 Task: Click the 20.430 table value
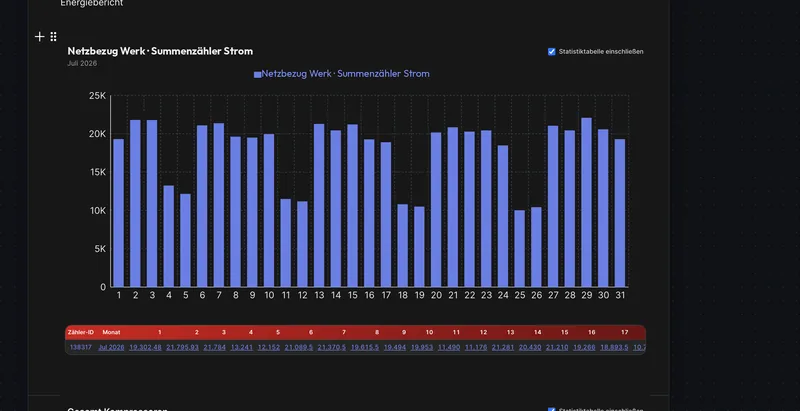[530, 347]
